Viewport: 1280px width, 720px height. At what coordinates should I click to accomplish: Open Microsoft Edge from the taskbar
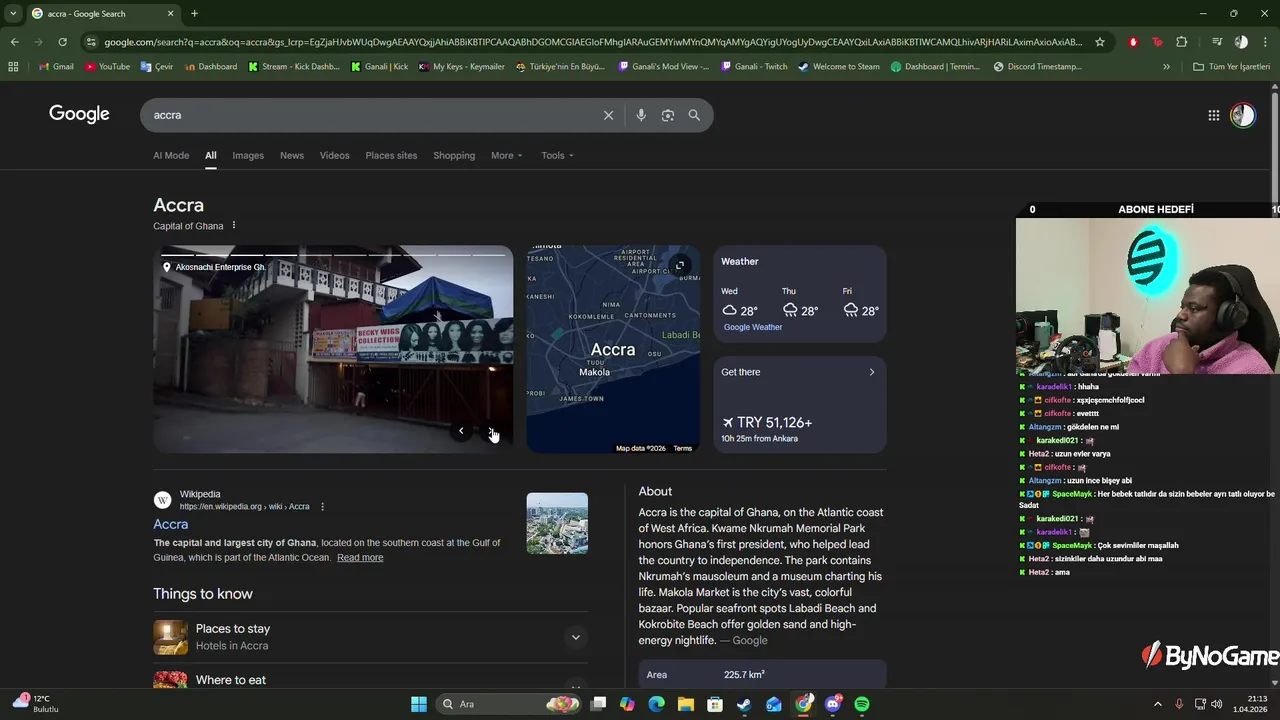click(x=656, y=704)
